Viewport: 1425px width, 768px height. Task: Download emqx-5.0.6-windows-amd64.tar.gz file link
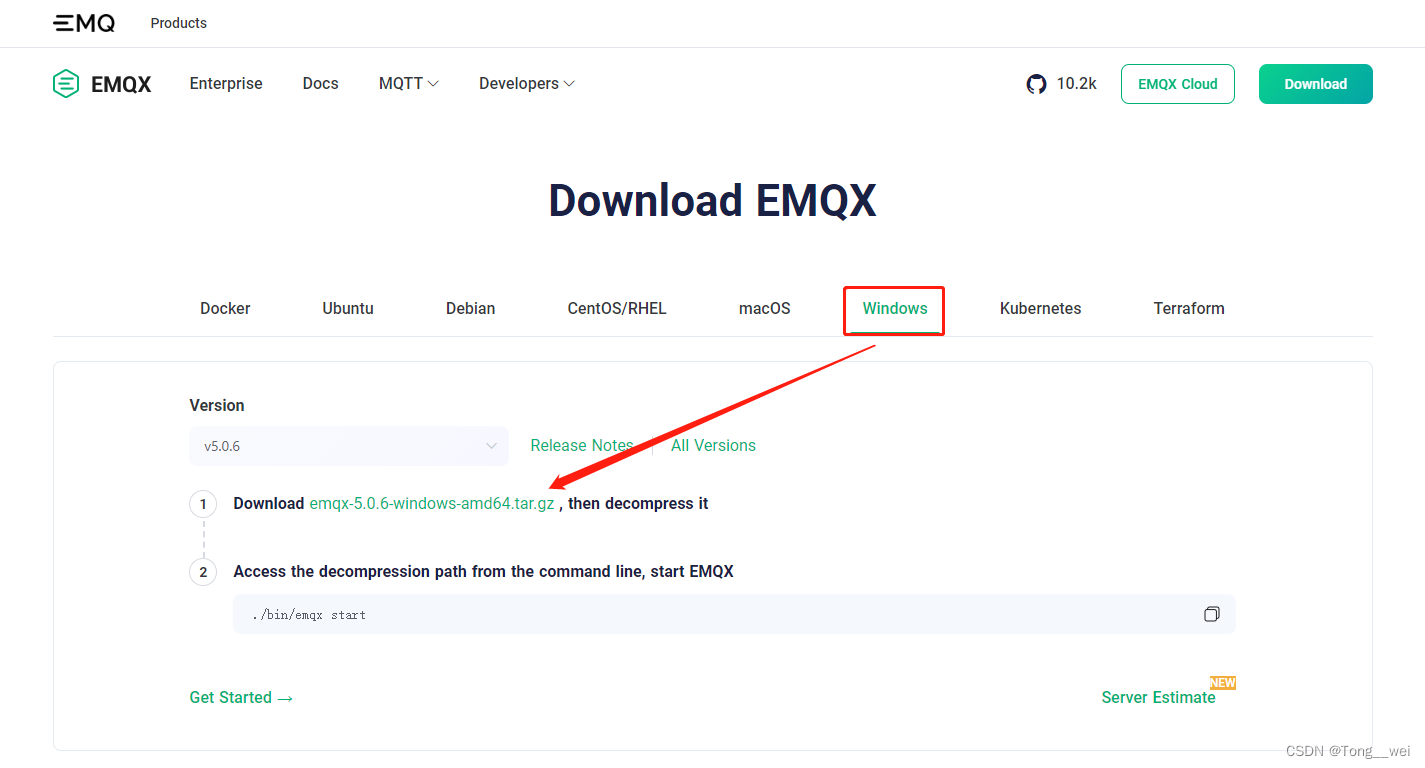click(432, 504)
